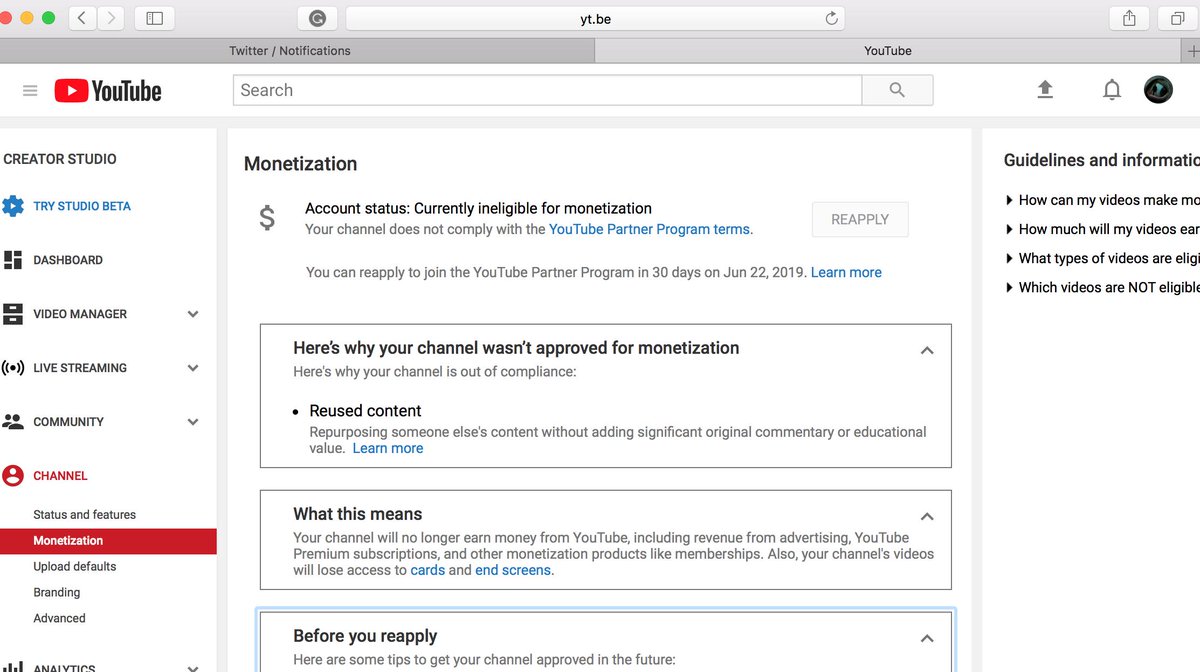Click Learn more after reapply date

point(846,272)
